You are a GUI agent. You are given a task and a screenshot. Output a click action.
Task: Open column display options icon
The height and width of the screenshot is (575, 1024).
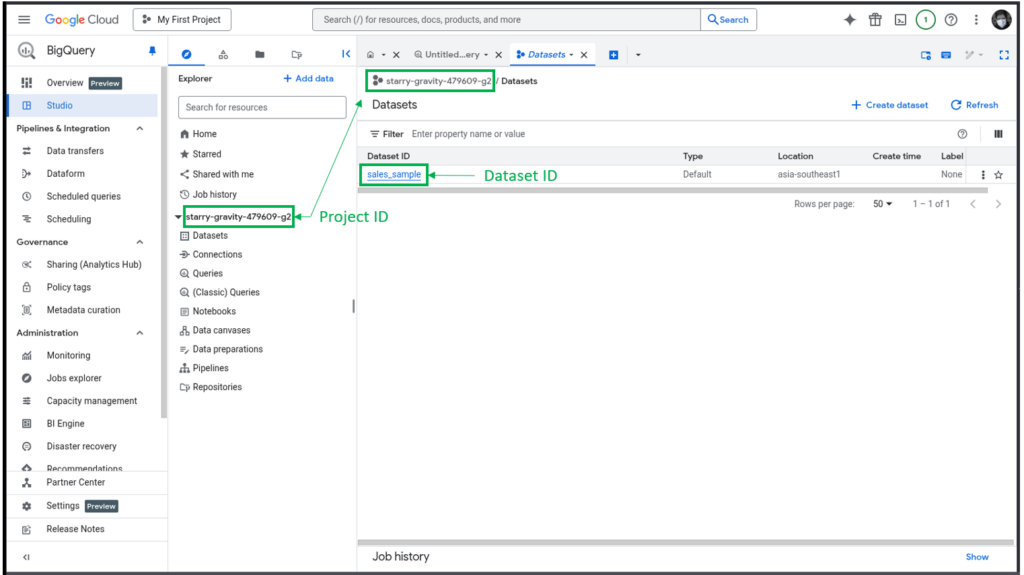tap(999, 134)
